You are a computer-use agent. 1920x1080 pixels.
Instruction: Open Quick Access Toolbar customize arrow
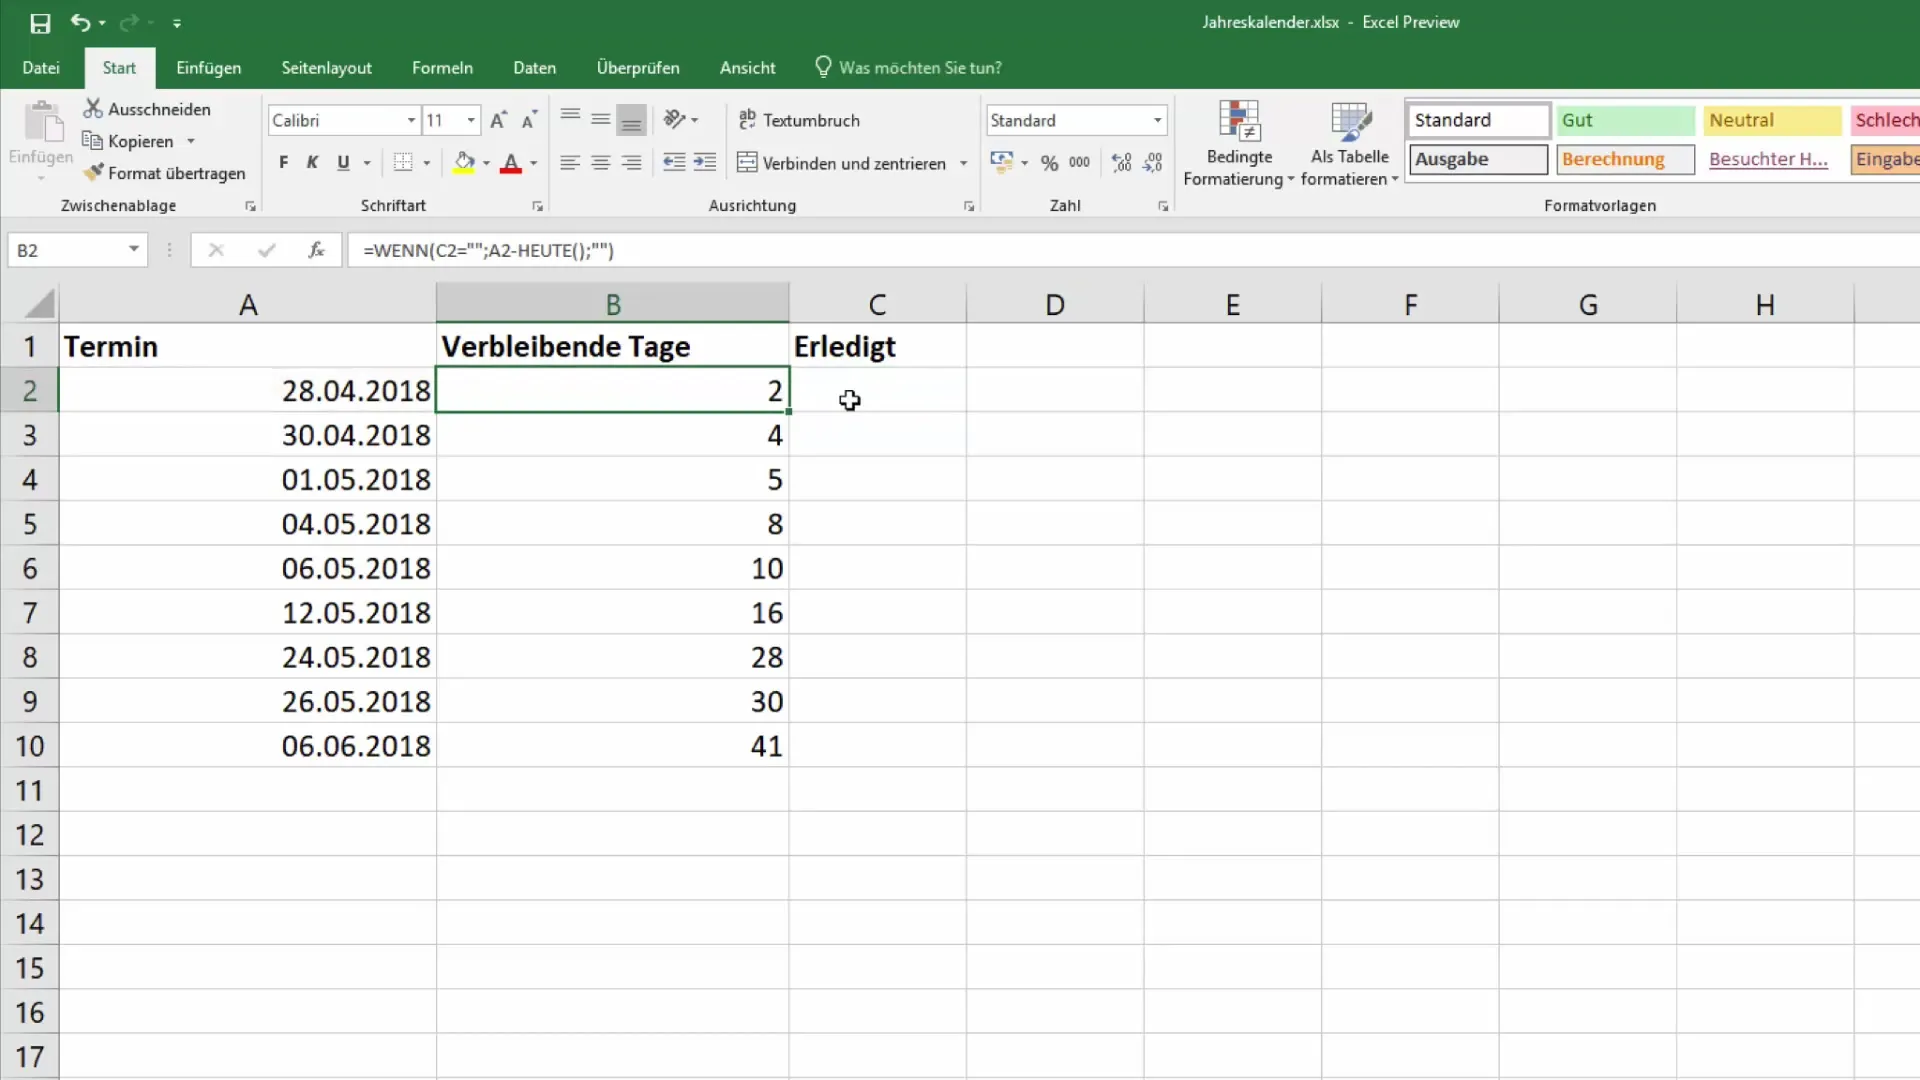point(177,22)
